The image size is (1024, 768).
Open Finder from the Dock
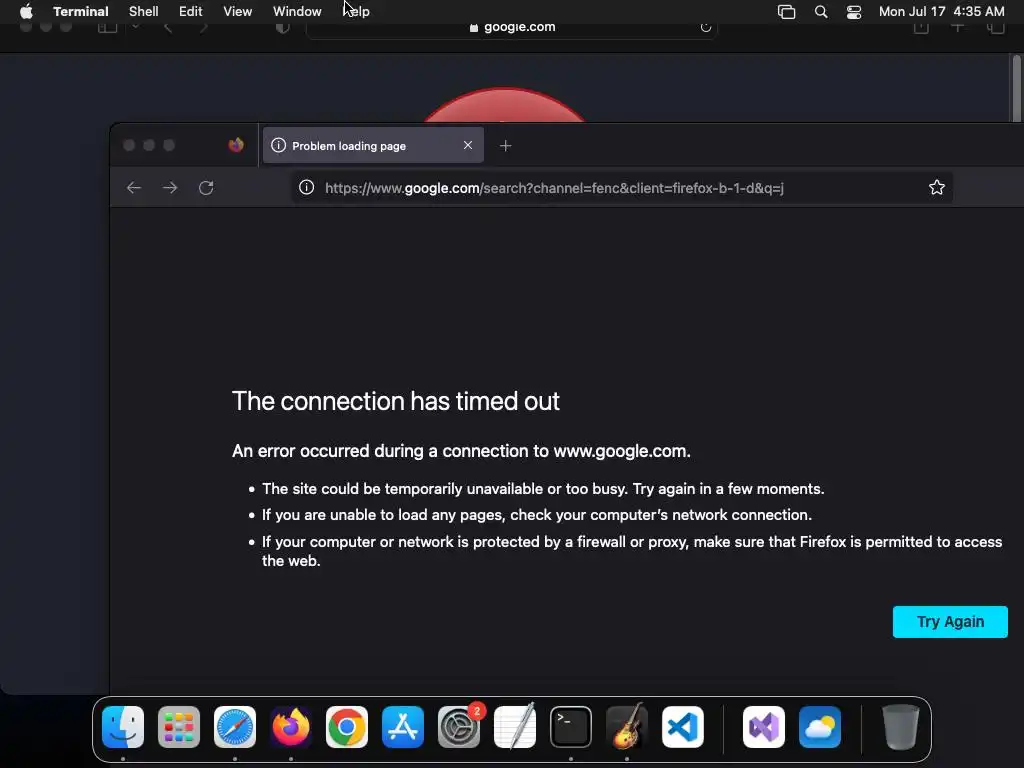click(x=123, y=727)
